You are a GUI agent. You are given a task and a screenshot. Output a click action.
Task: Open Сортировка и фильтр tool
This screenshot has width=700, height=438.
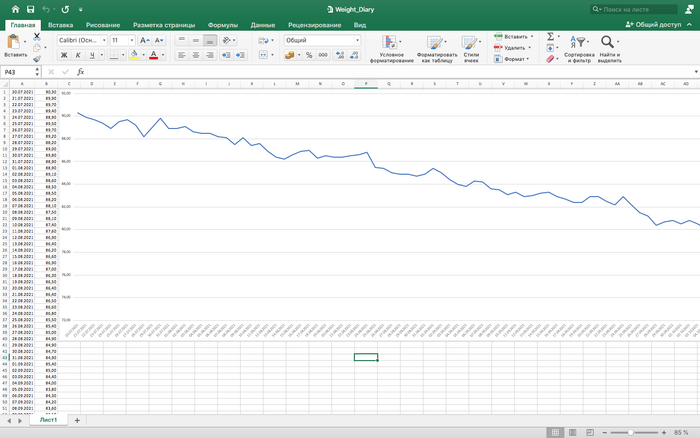[x=579, y=46]
